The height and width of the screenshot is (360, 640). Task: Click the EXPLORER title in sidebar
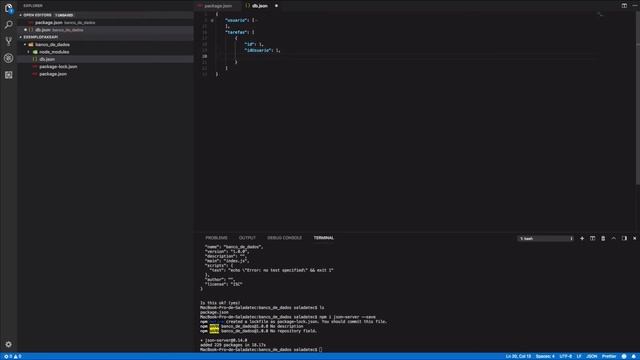click(33, 6)
